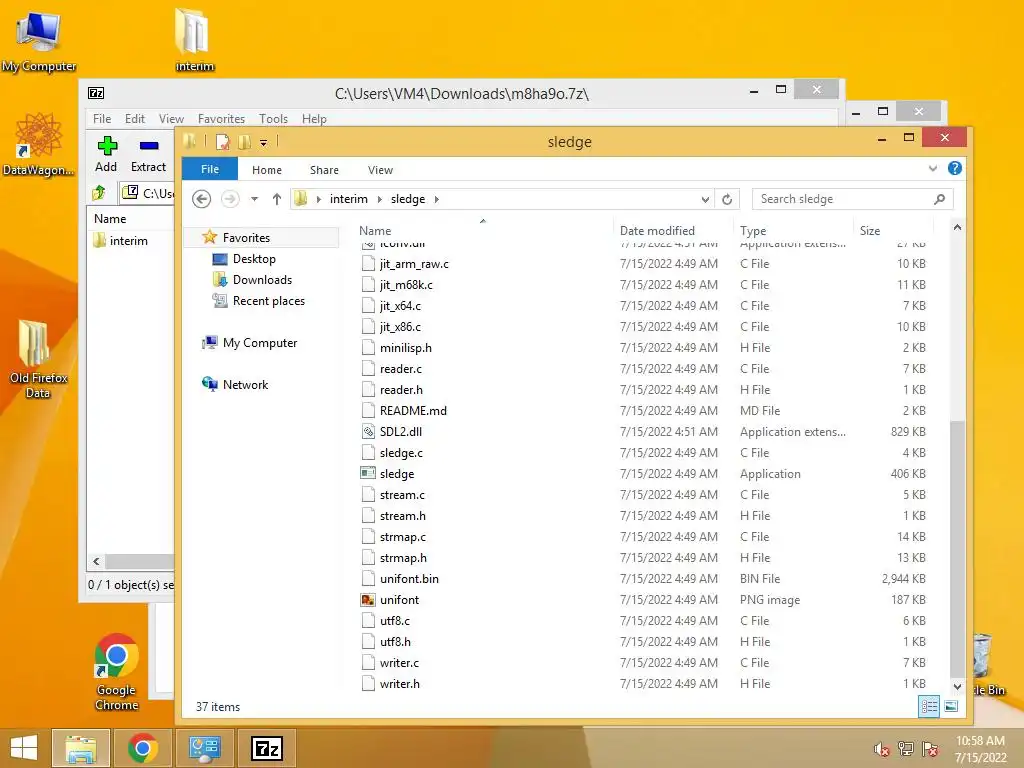Click the Up to interim arrow
The width and height of the screenshot is (1024, 768).
point(277,199)
